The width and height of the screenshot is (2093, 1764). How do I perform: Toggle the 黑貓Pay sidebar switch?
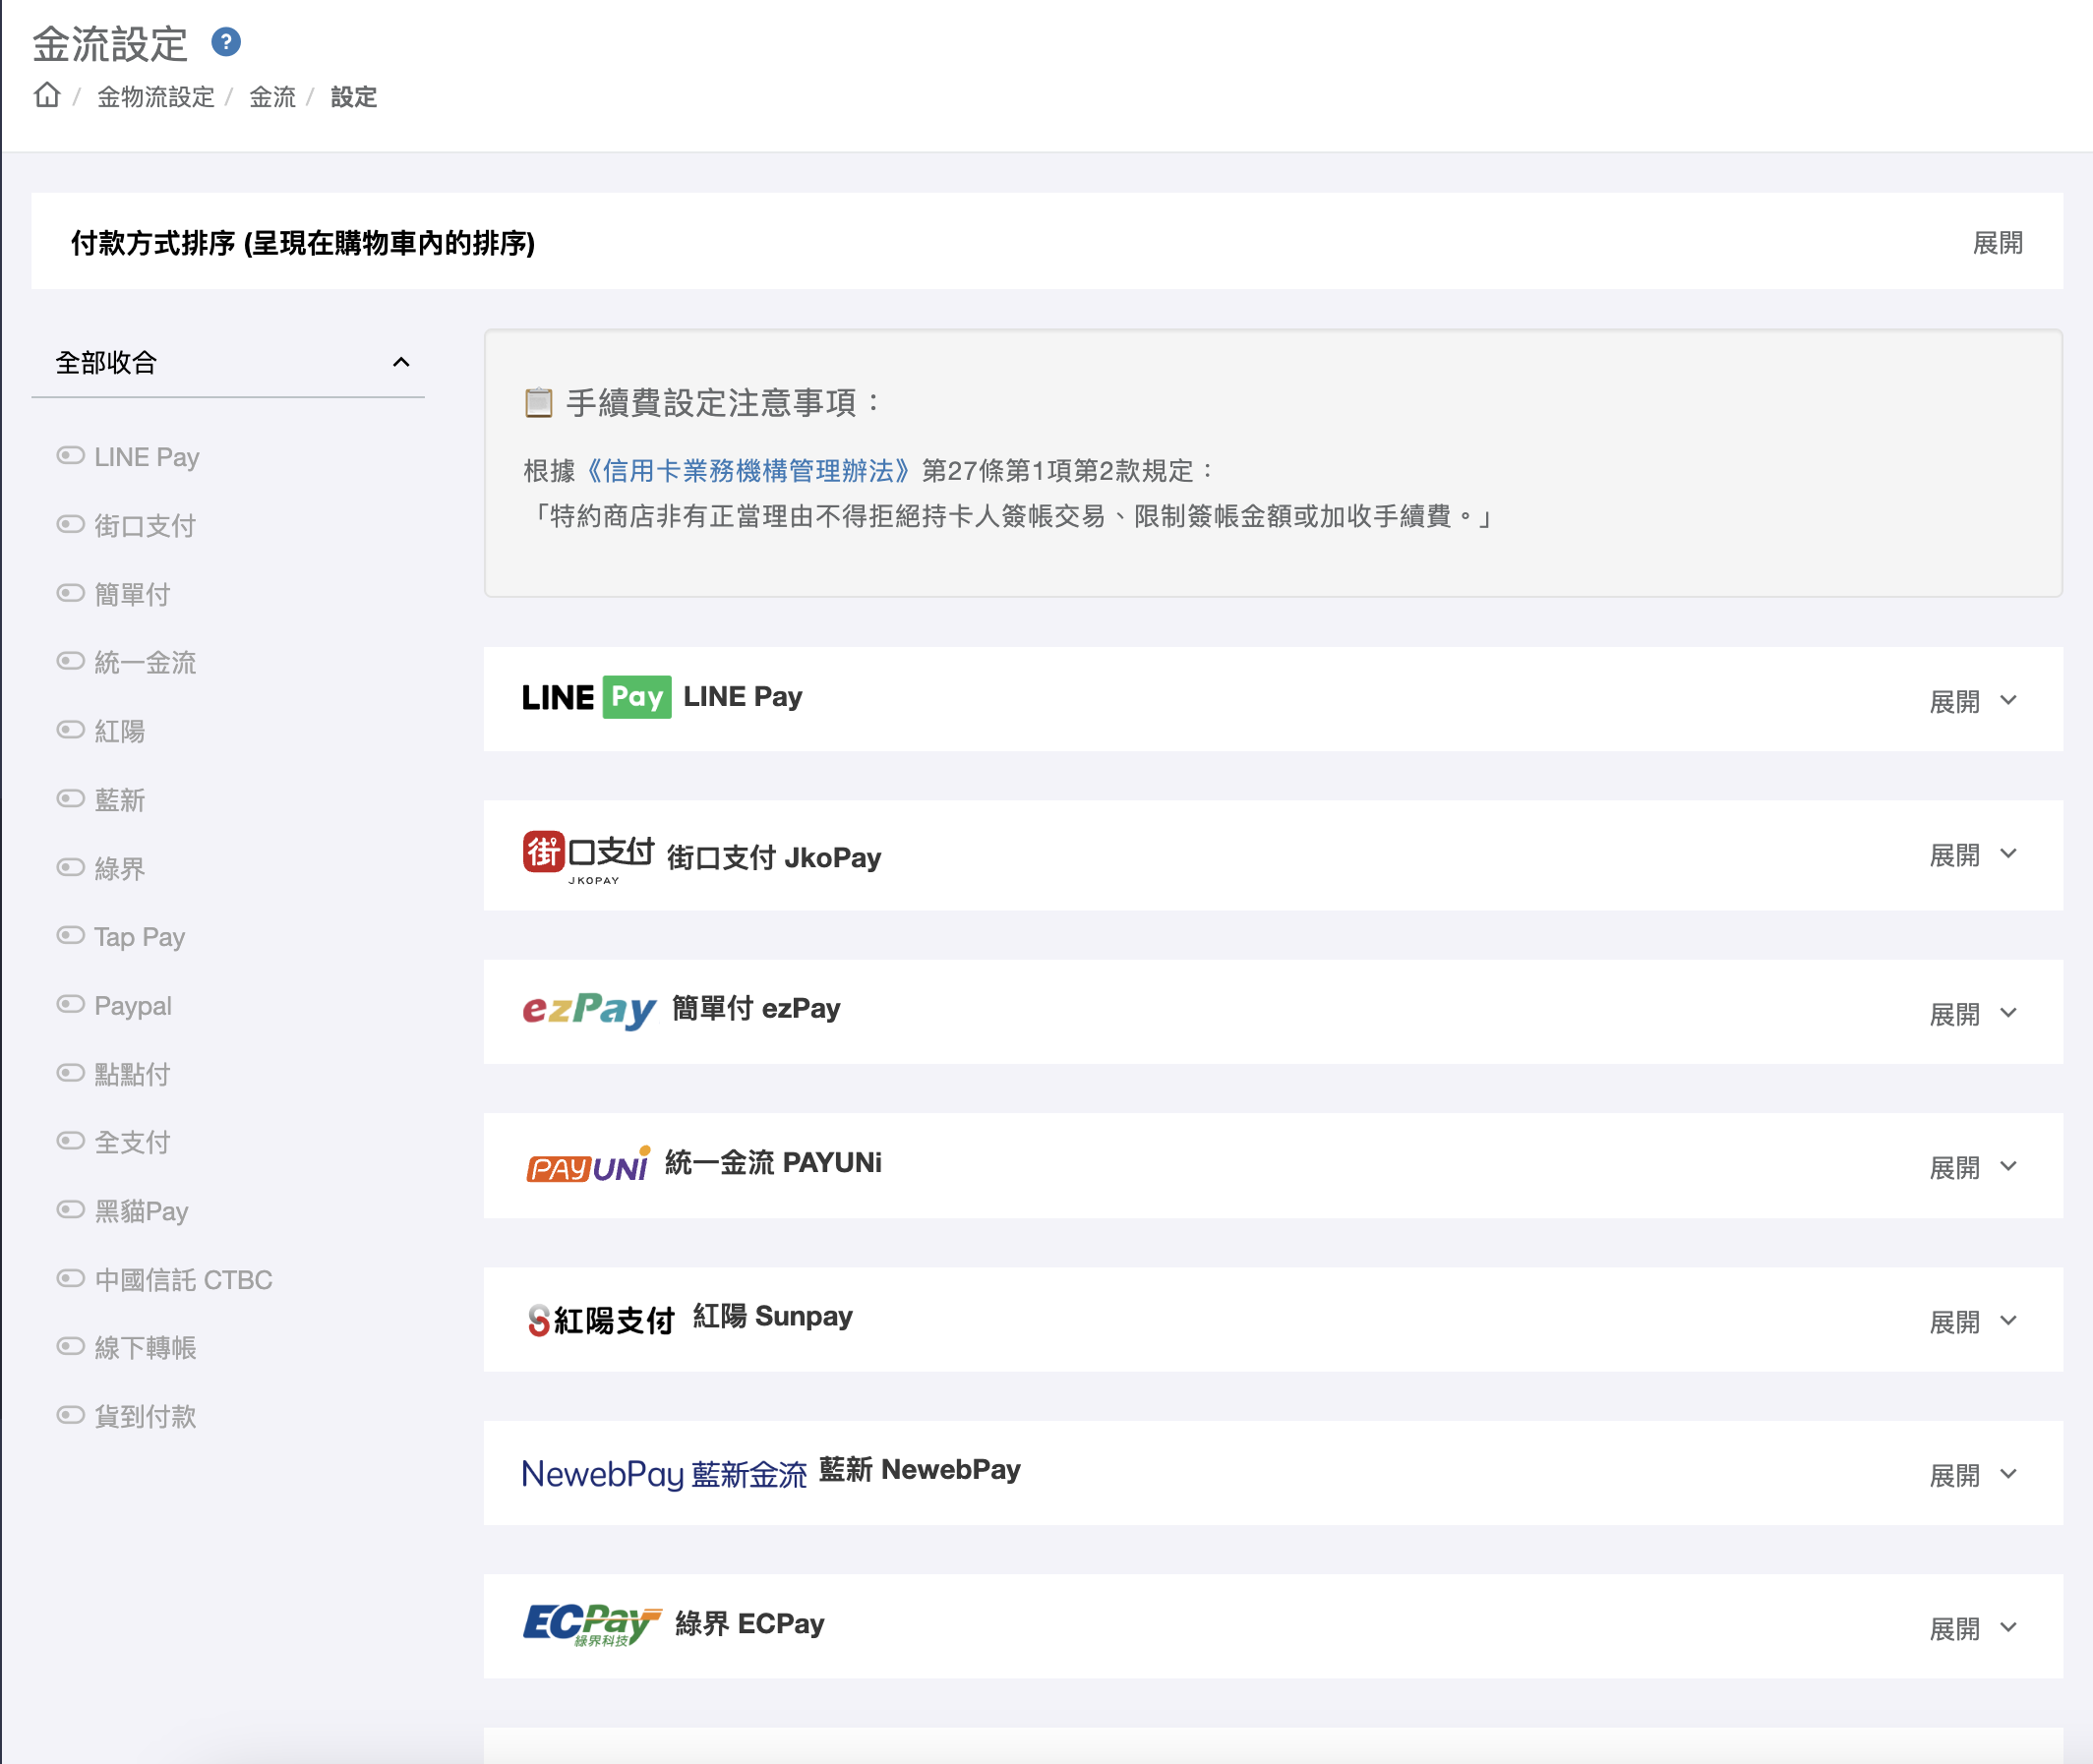pos(70,1210)
